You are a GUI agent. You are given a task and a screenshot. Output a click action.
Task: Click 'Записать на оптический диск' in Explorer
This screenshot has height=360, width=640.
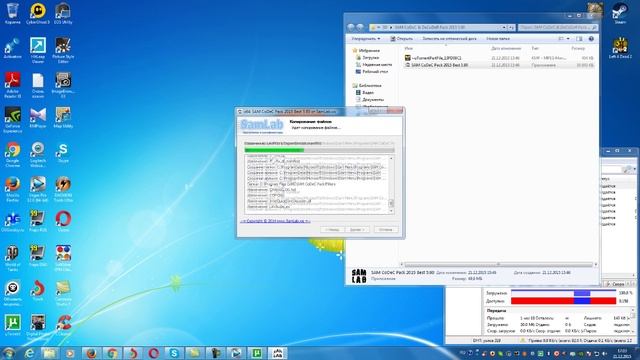[449, 38]
